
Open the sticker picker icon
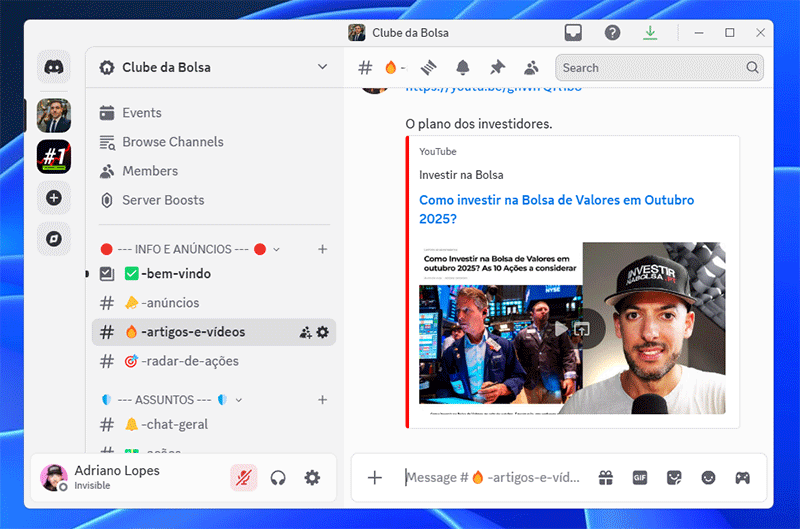click(674, 477)
